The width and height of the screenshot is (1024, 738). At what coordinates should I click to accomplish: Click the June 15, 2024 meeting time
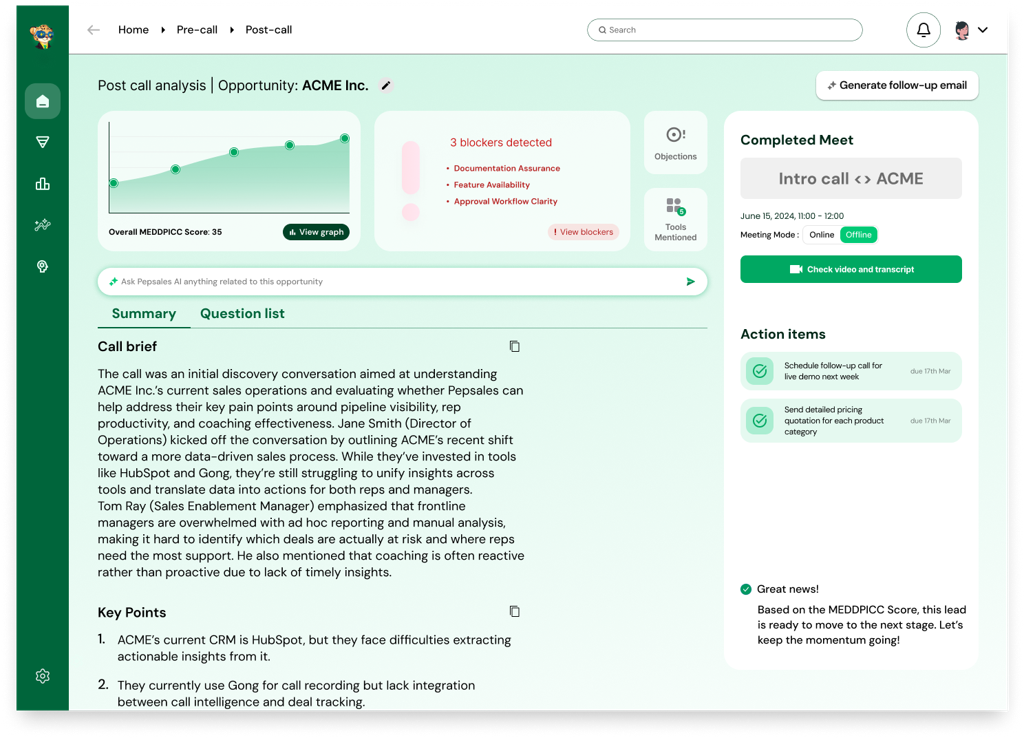pyautogui.click(x=792, y=216)
